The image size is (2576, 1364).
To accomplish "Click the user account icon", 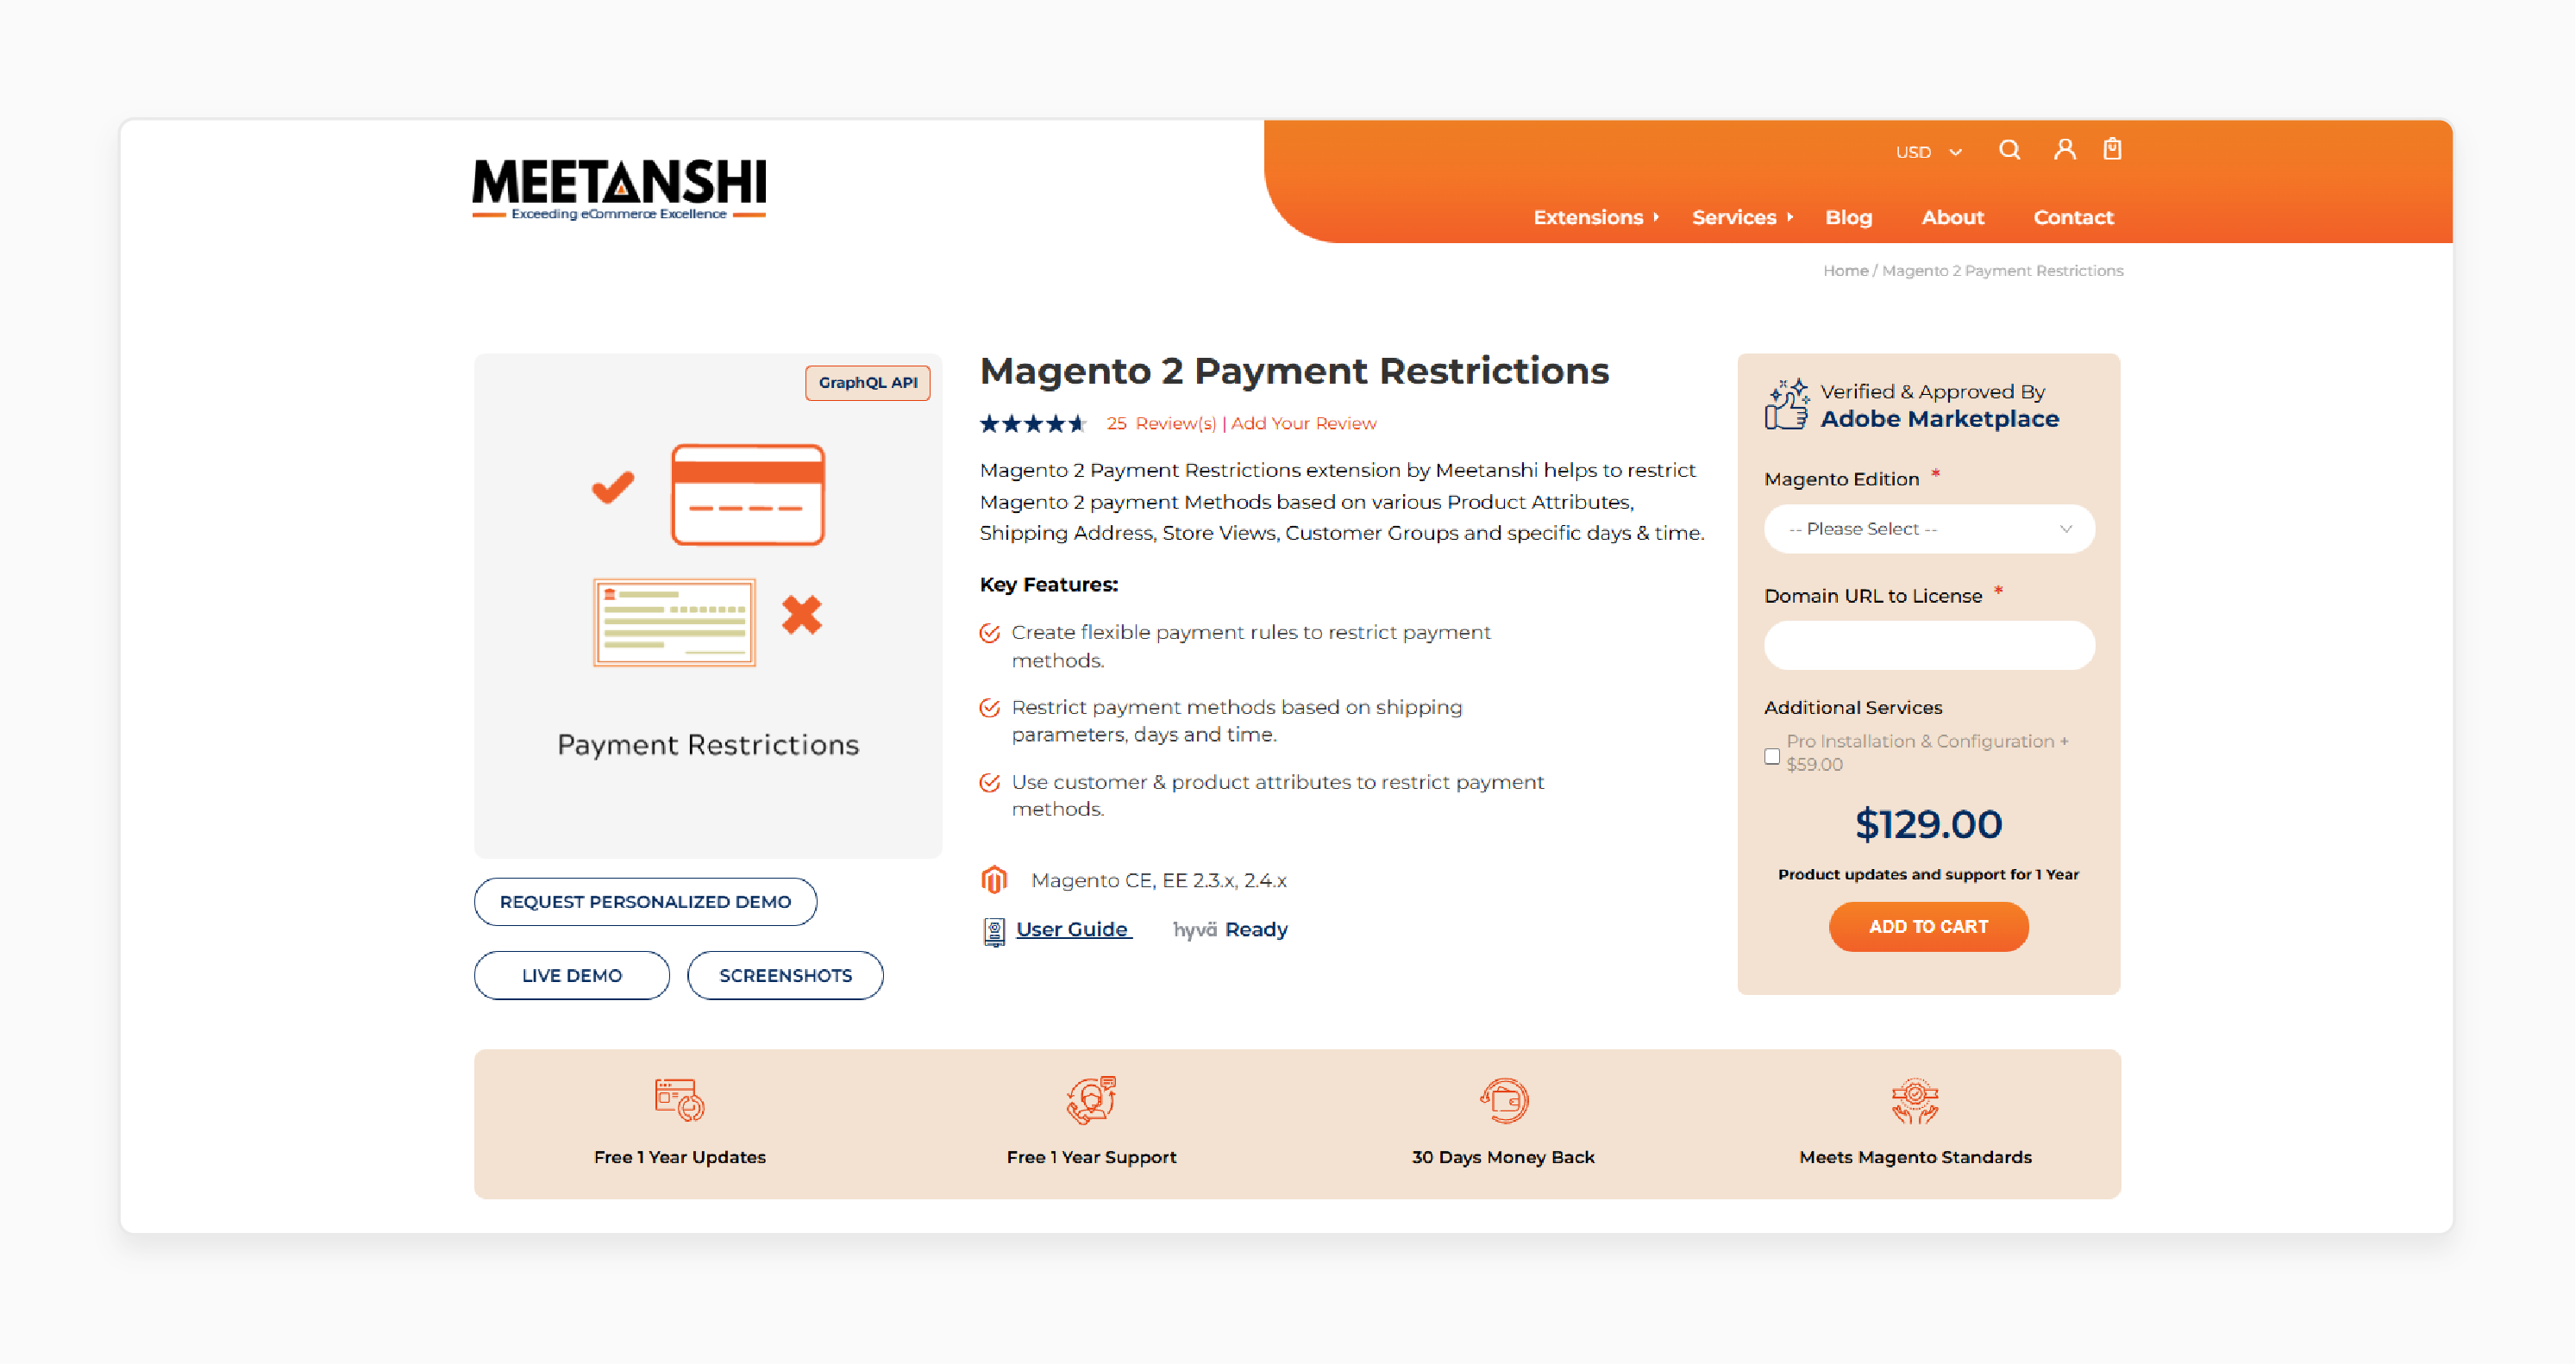I will click(x=2061, y=152).
